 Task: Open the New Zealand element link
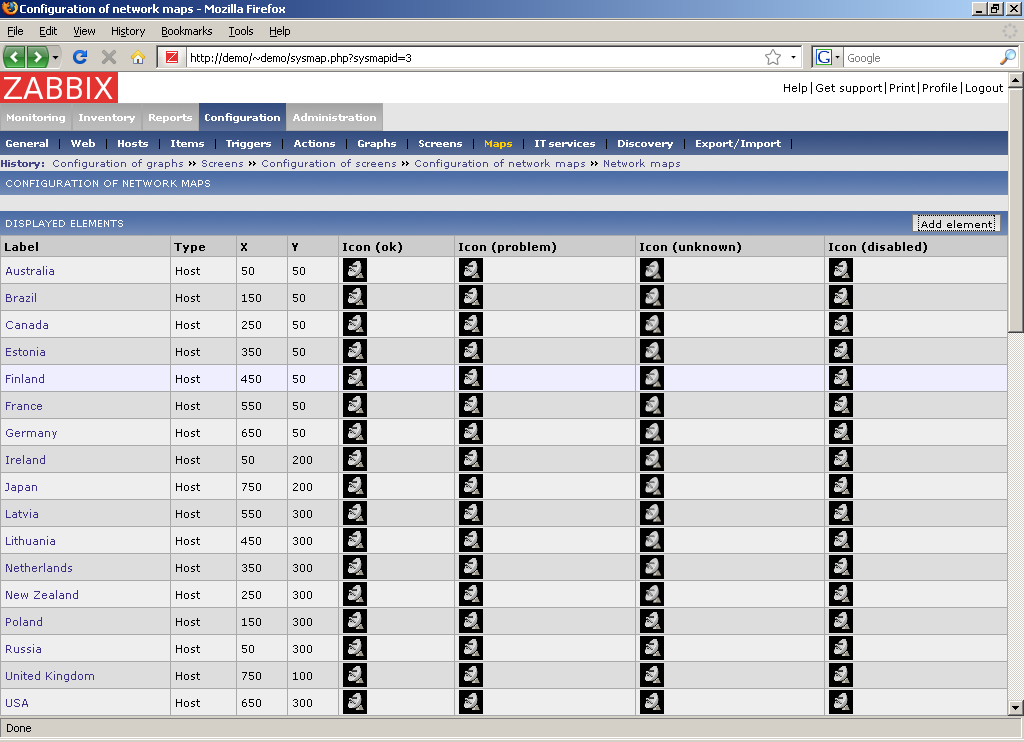(x=42, y=595)
